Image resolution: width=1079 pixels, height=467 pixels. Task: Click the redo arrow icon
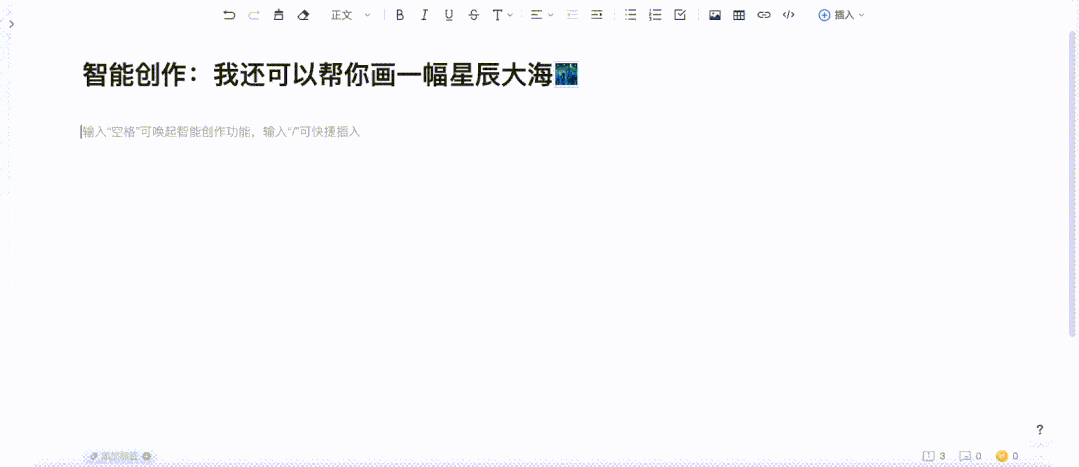[254, 15]
